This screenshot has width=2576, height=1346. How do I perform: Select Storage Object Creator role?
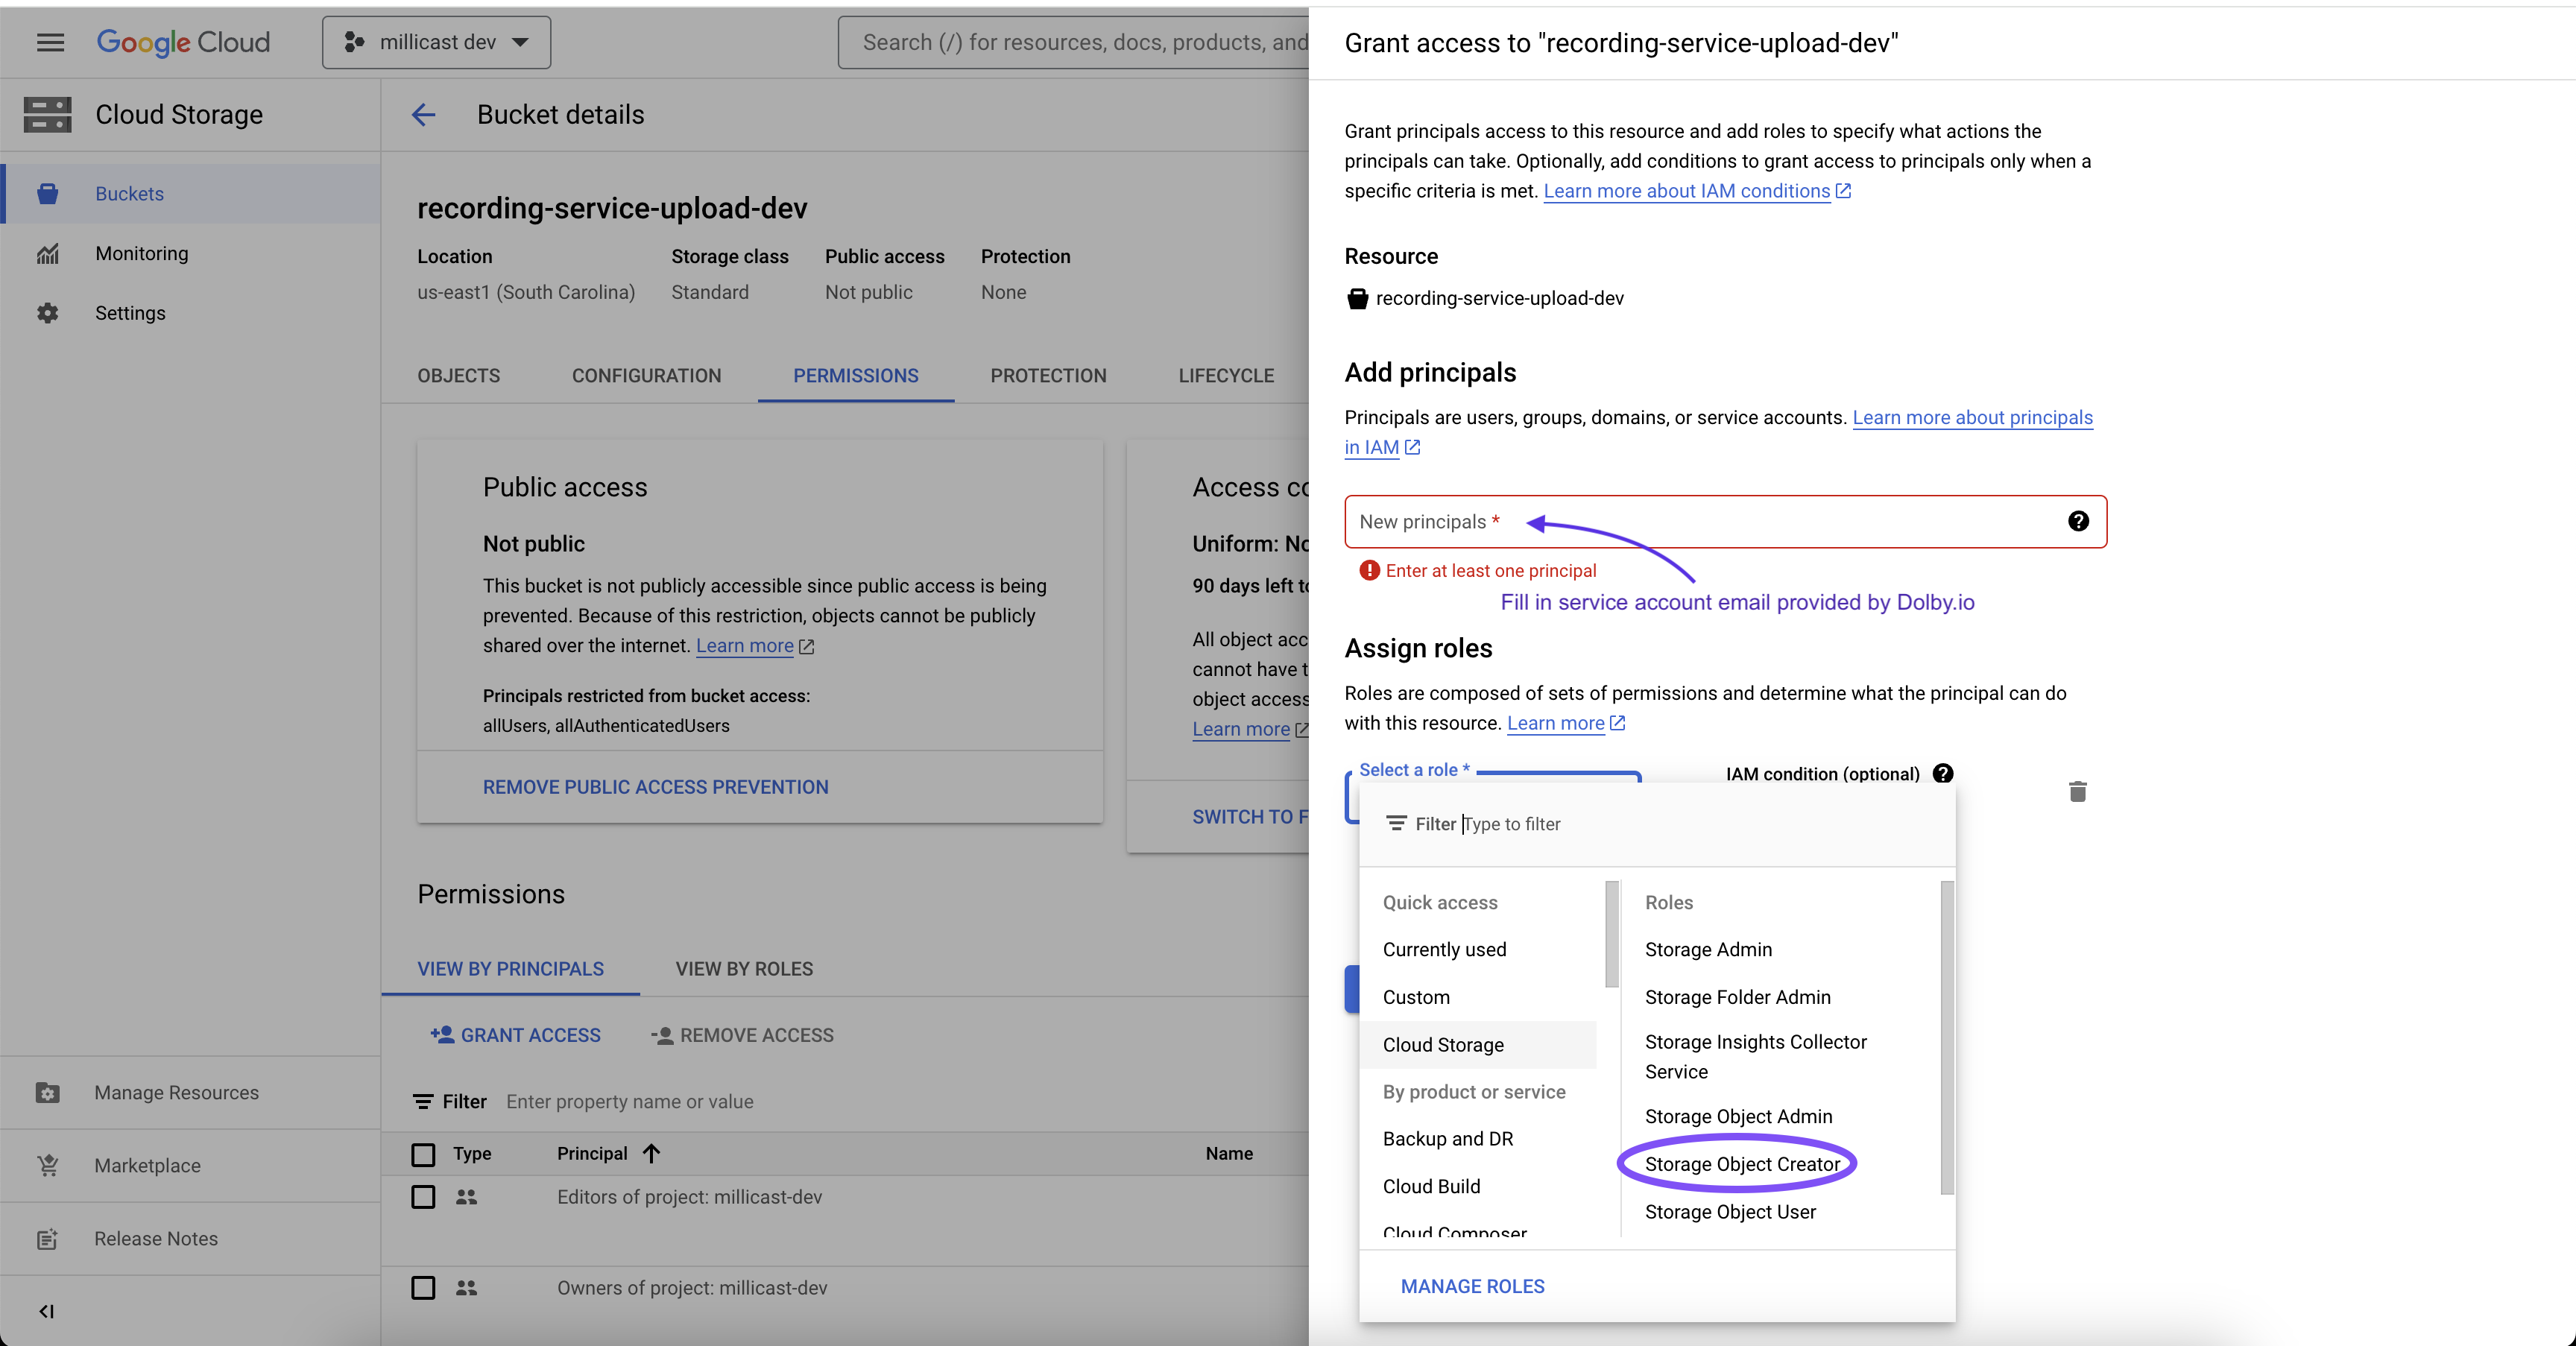(1741, 1164)
